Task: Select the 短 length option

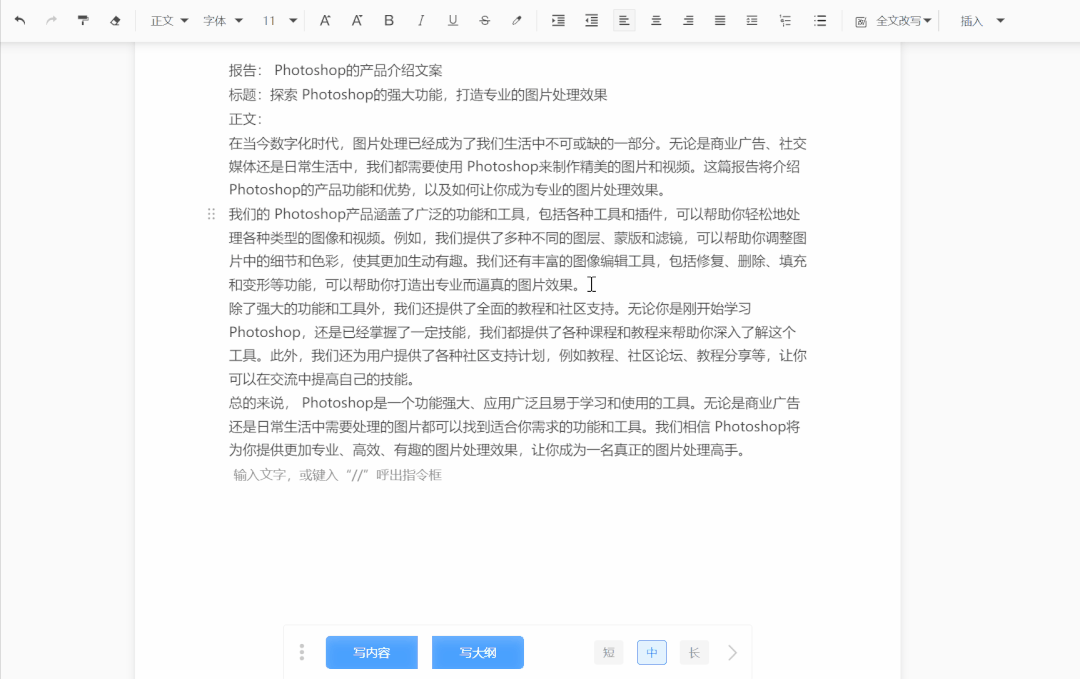Action: 609,652
